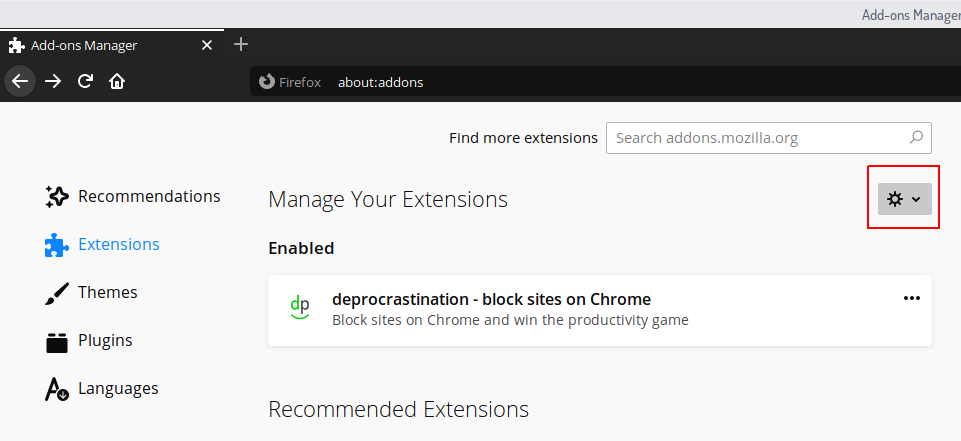Go back with the back arrow
The width and height of the screenshot is (961, 441).
click(20, 82)
